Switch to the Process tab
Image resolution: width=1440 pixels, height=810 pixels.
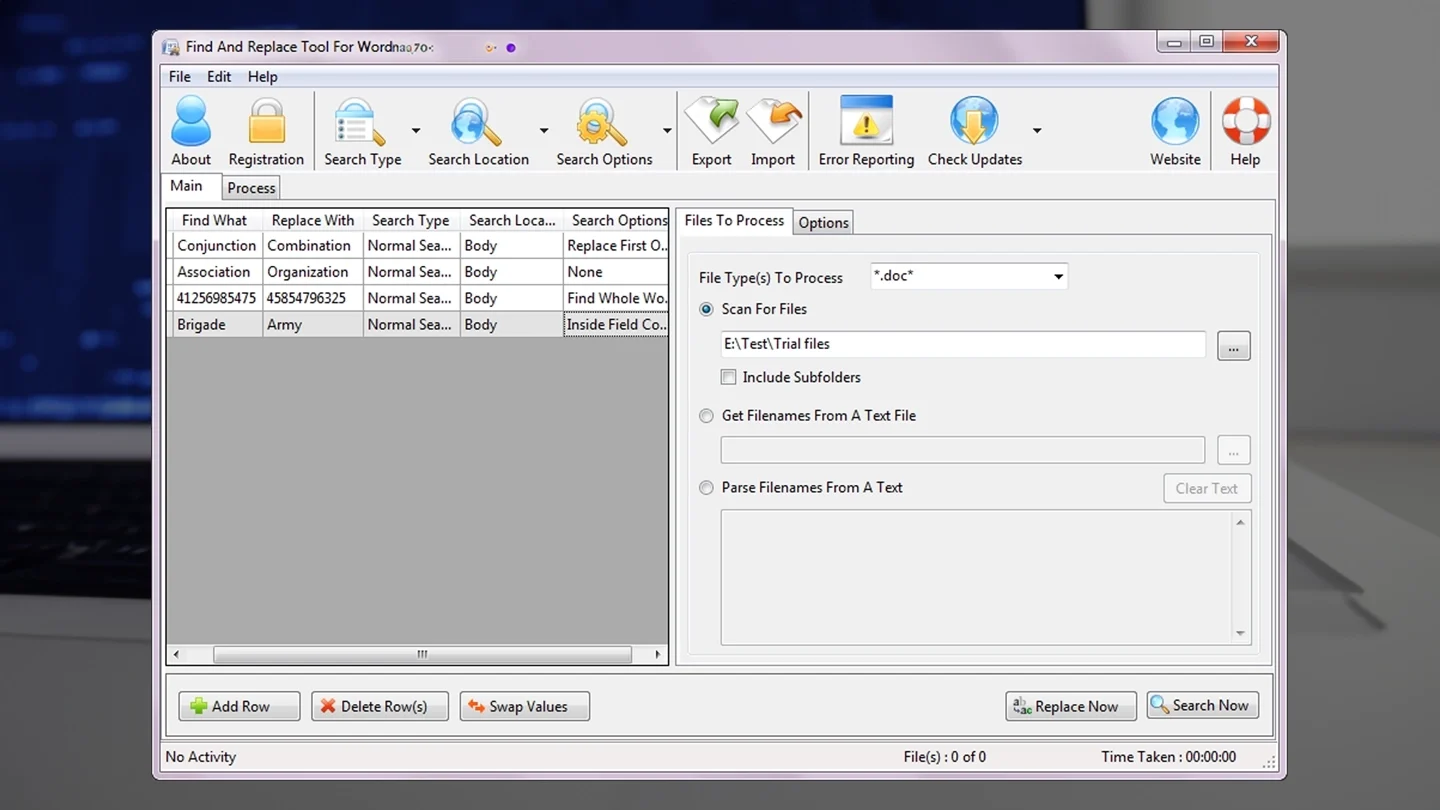point(251,188)
